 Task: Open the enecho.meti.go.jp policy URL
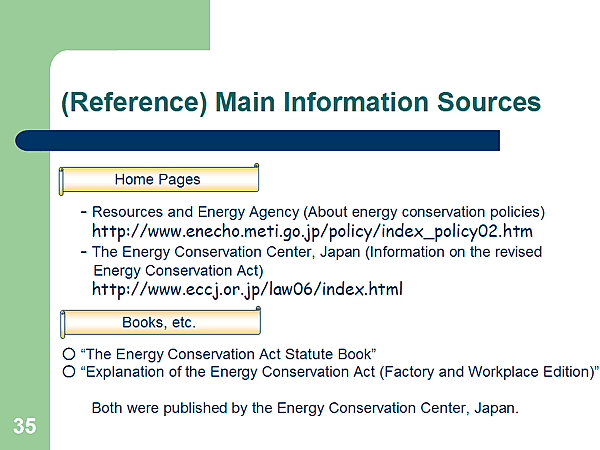312,232
